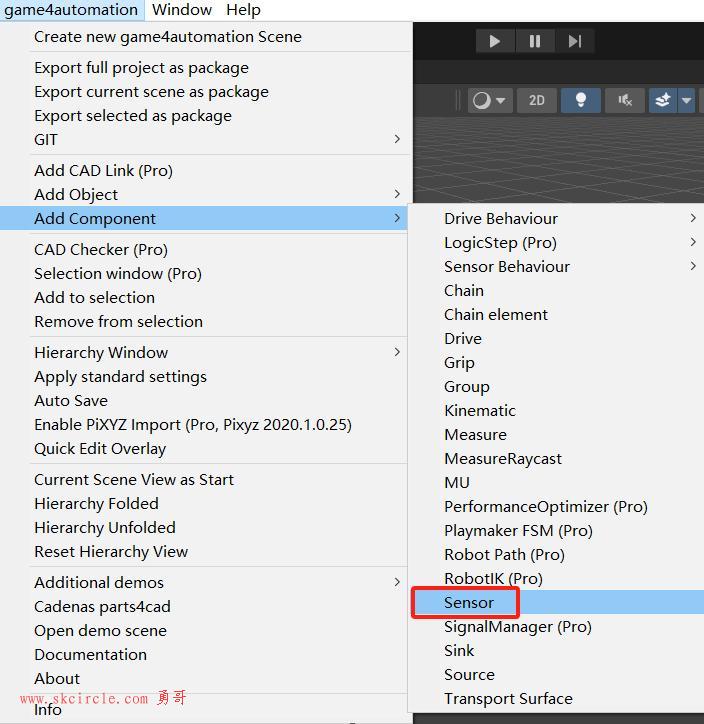Select Export selected as package
This screenshot has width=704, height=724.
(x=205, y=116)
